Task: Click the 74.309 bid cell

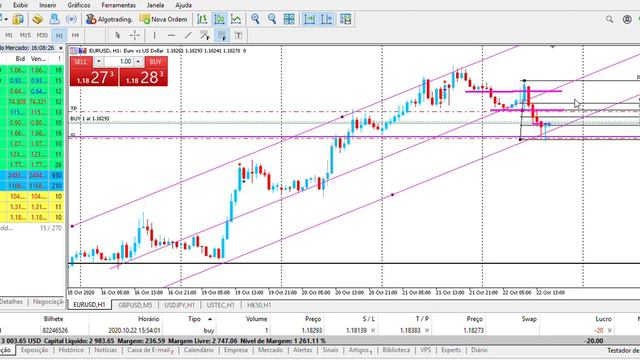Action: tap(17, 102)
